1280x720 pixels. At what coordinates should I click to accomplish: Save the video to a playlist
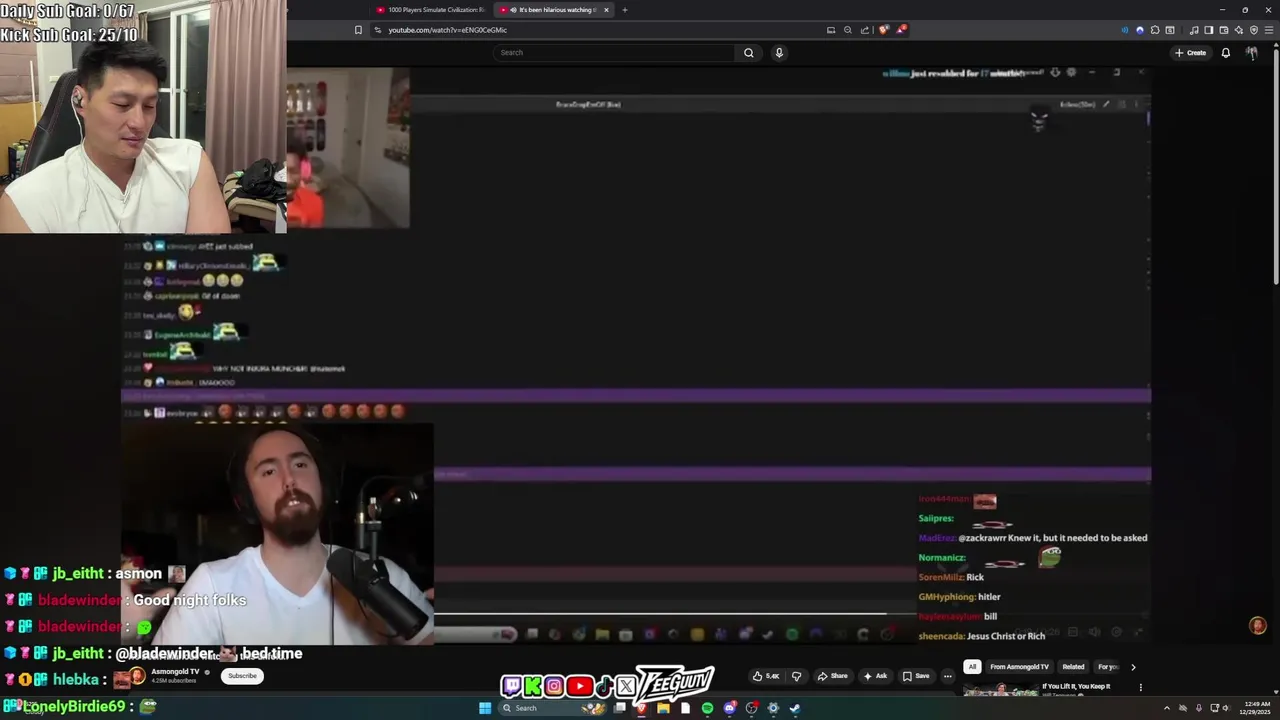coord(916,676)
